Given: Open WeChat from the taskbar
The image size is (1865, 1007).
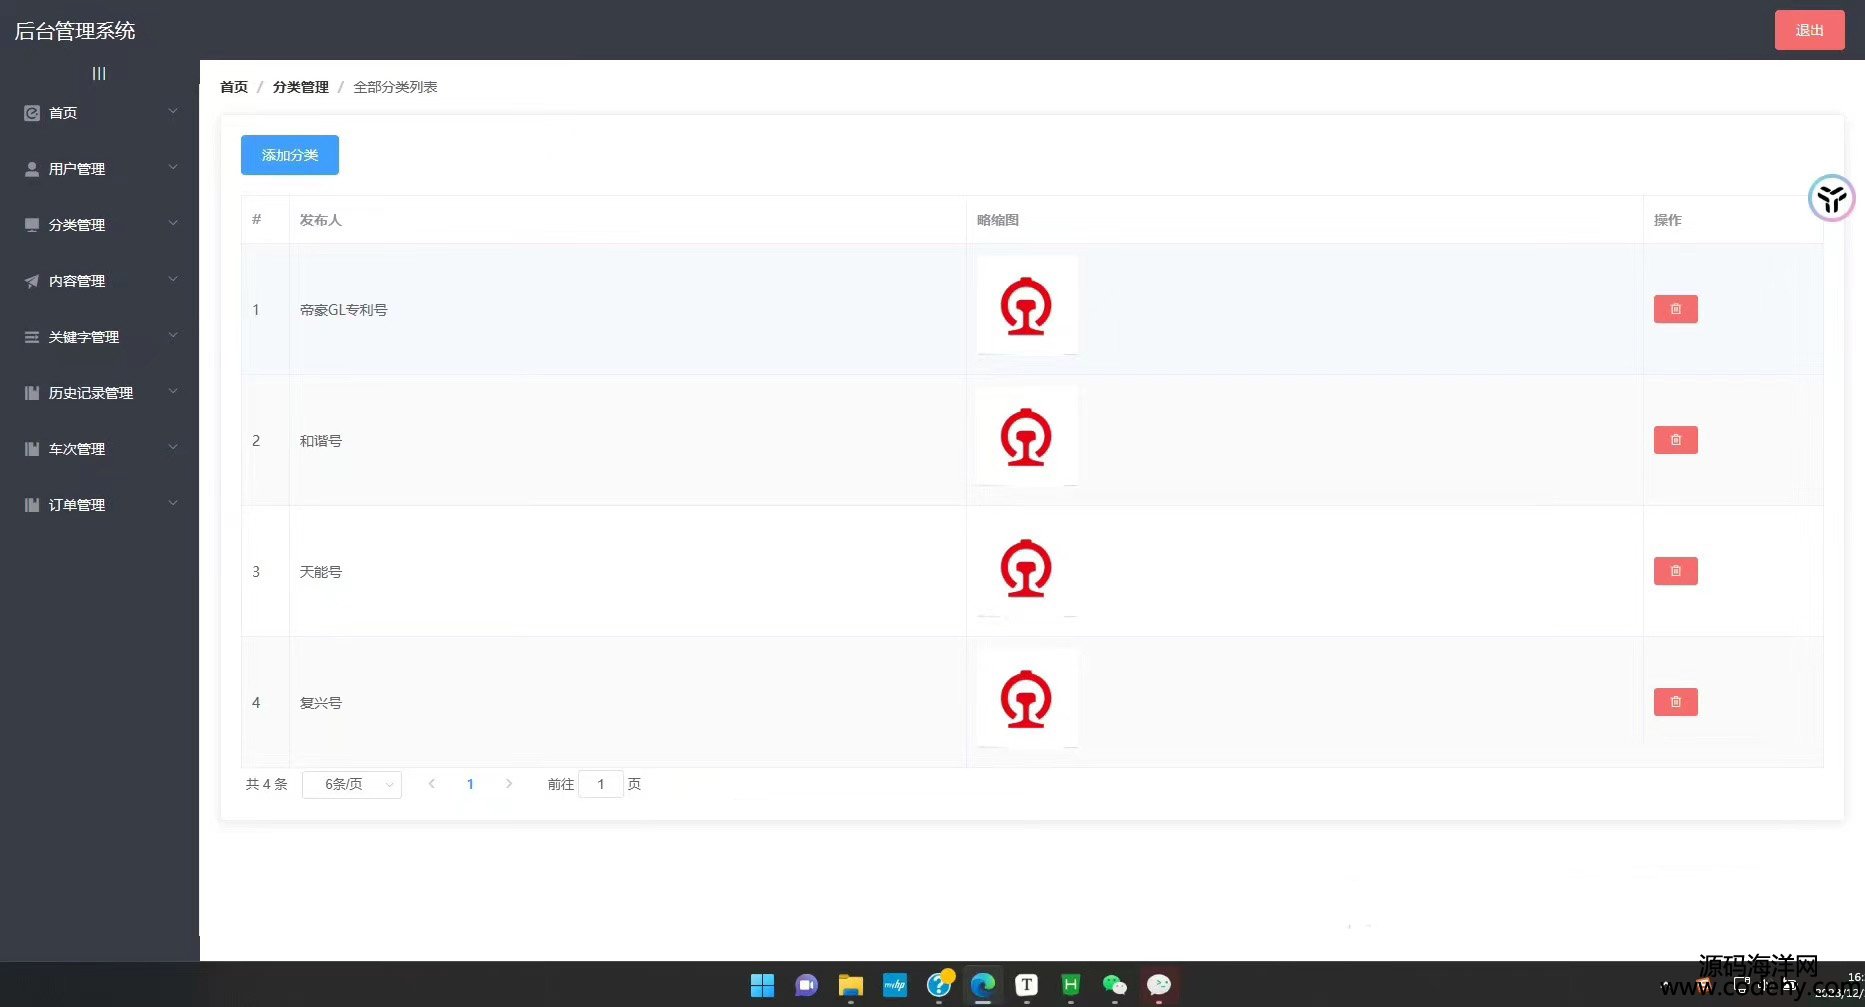Looking at the screenshot, I should [x=1115, y=985].
